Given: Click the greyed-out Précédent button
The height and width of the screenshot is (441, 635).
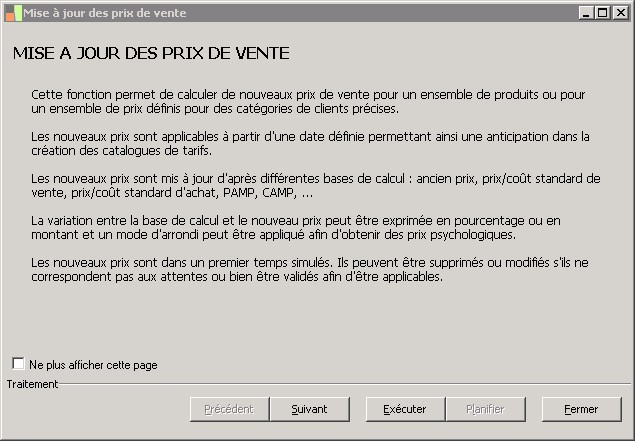Looking at the screenshot, I should pos(229,409).
